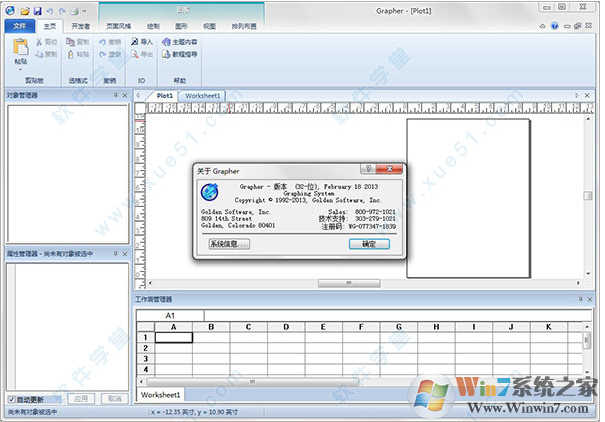
Task: Click the System Info (系统信息) button
Action: pos(229,243)
